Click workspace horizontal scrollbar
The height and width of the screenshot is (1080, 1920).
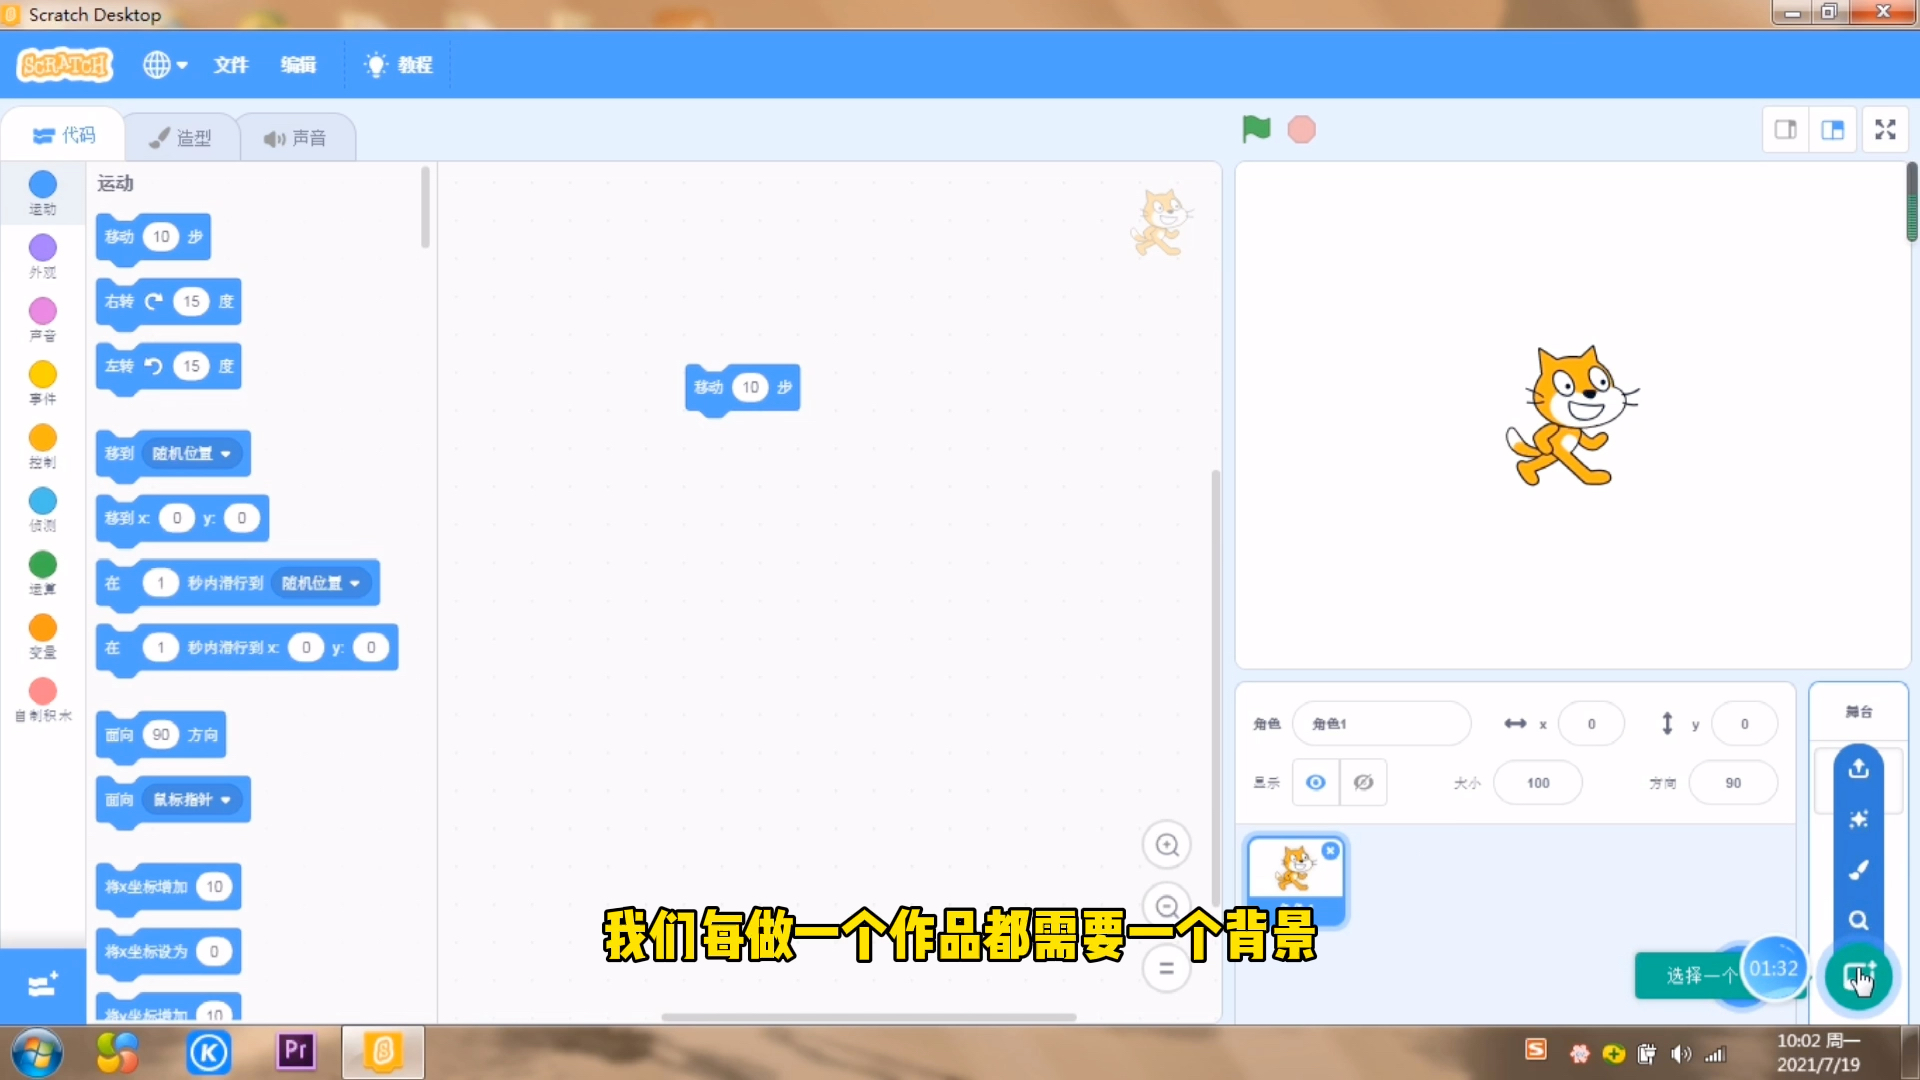coord(868,1018)
